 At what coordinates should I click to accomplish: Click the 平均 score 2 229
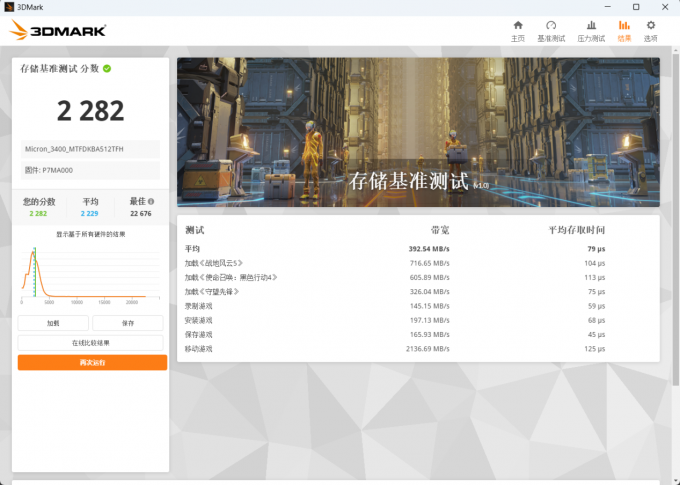pos(89,213)
